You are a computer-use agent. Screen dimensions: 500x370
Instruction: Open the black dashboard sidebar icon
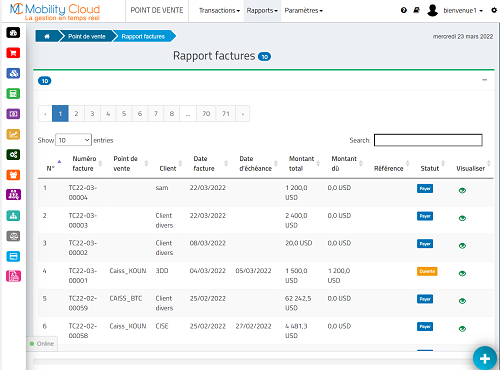[x=13, y=33]
